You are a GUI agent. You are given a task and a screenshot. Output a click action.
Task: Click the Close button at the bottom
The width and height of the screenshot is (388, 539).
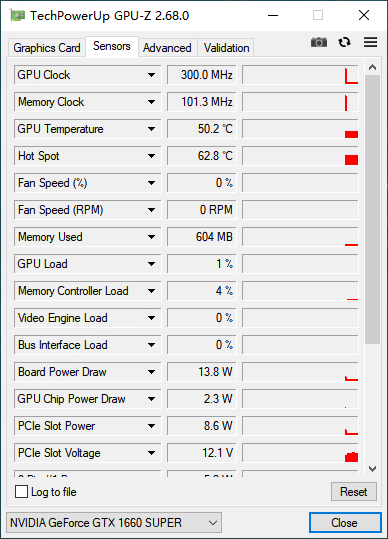345,523
